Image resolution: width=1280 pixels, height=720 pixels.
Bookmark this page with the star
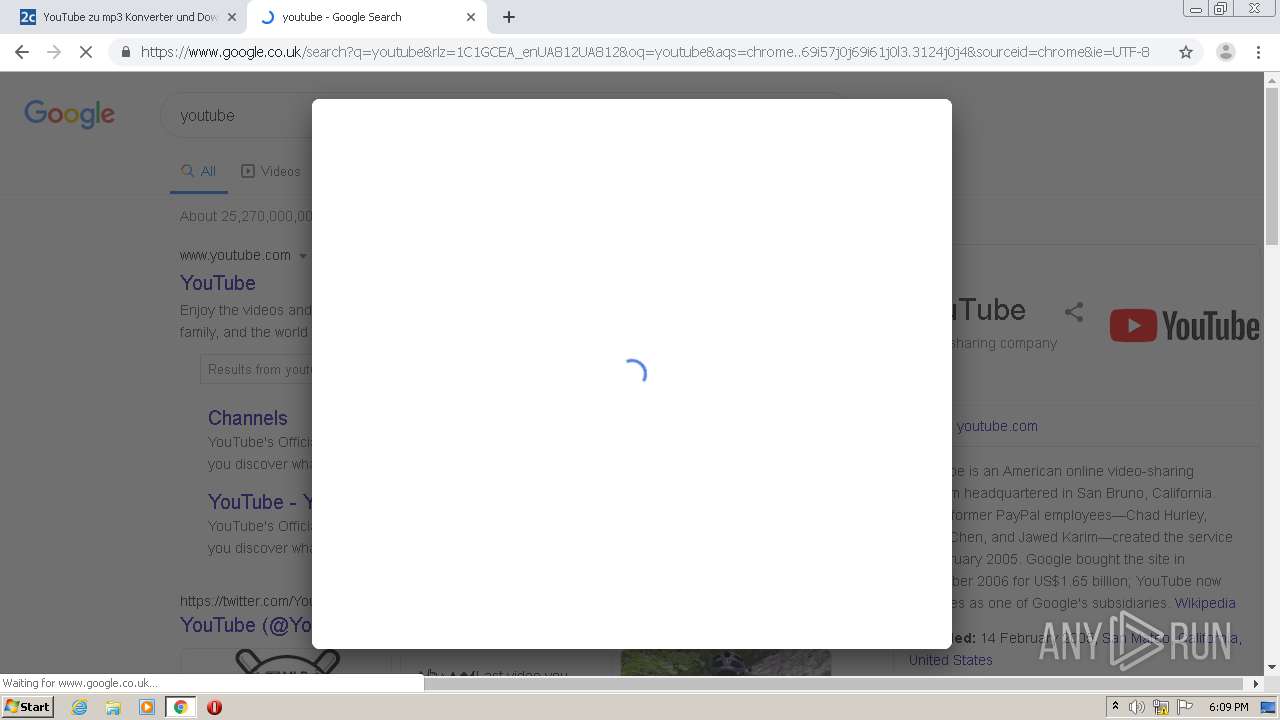pyautogui.click(x=1186, y=52)
